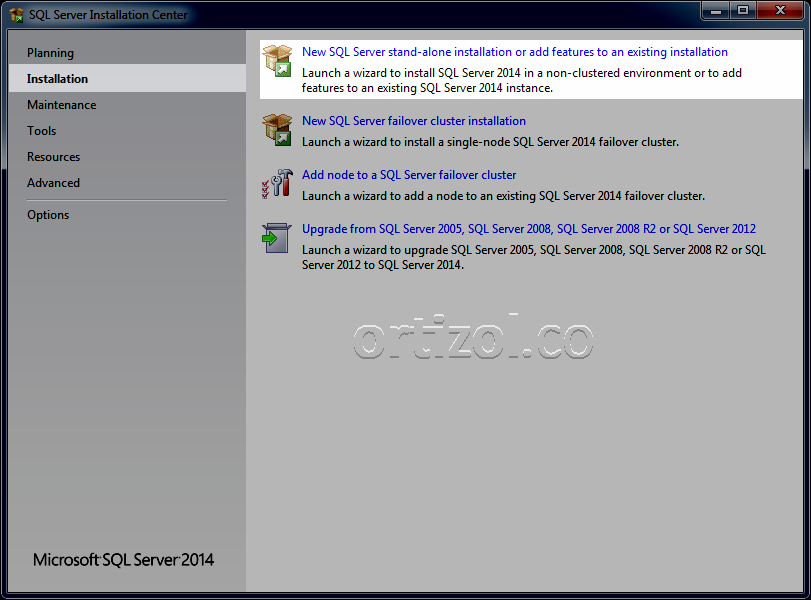
Task: Click Upgrade from SQL Server 2005 link
Action: [529, 229]
